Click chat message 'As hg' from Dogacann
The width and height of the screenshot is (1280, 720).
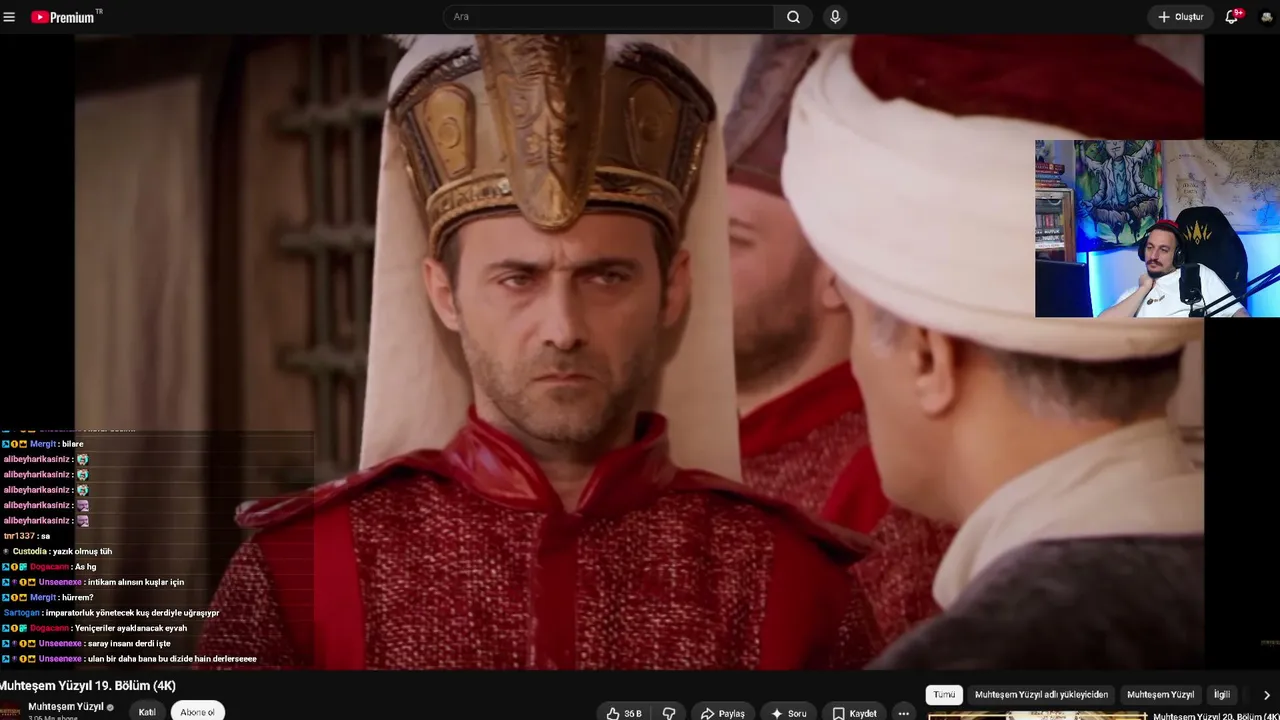click(86, 567)
